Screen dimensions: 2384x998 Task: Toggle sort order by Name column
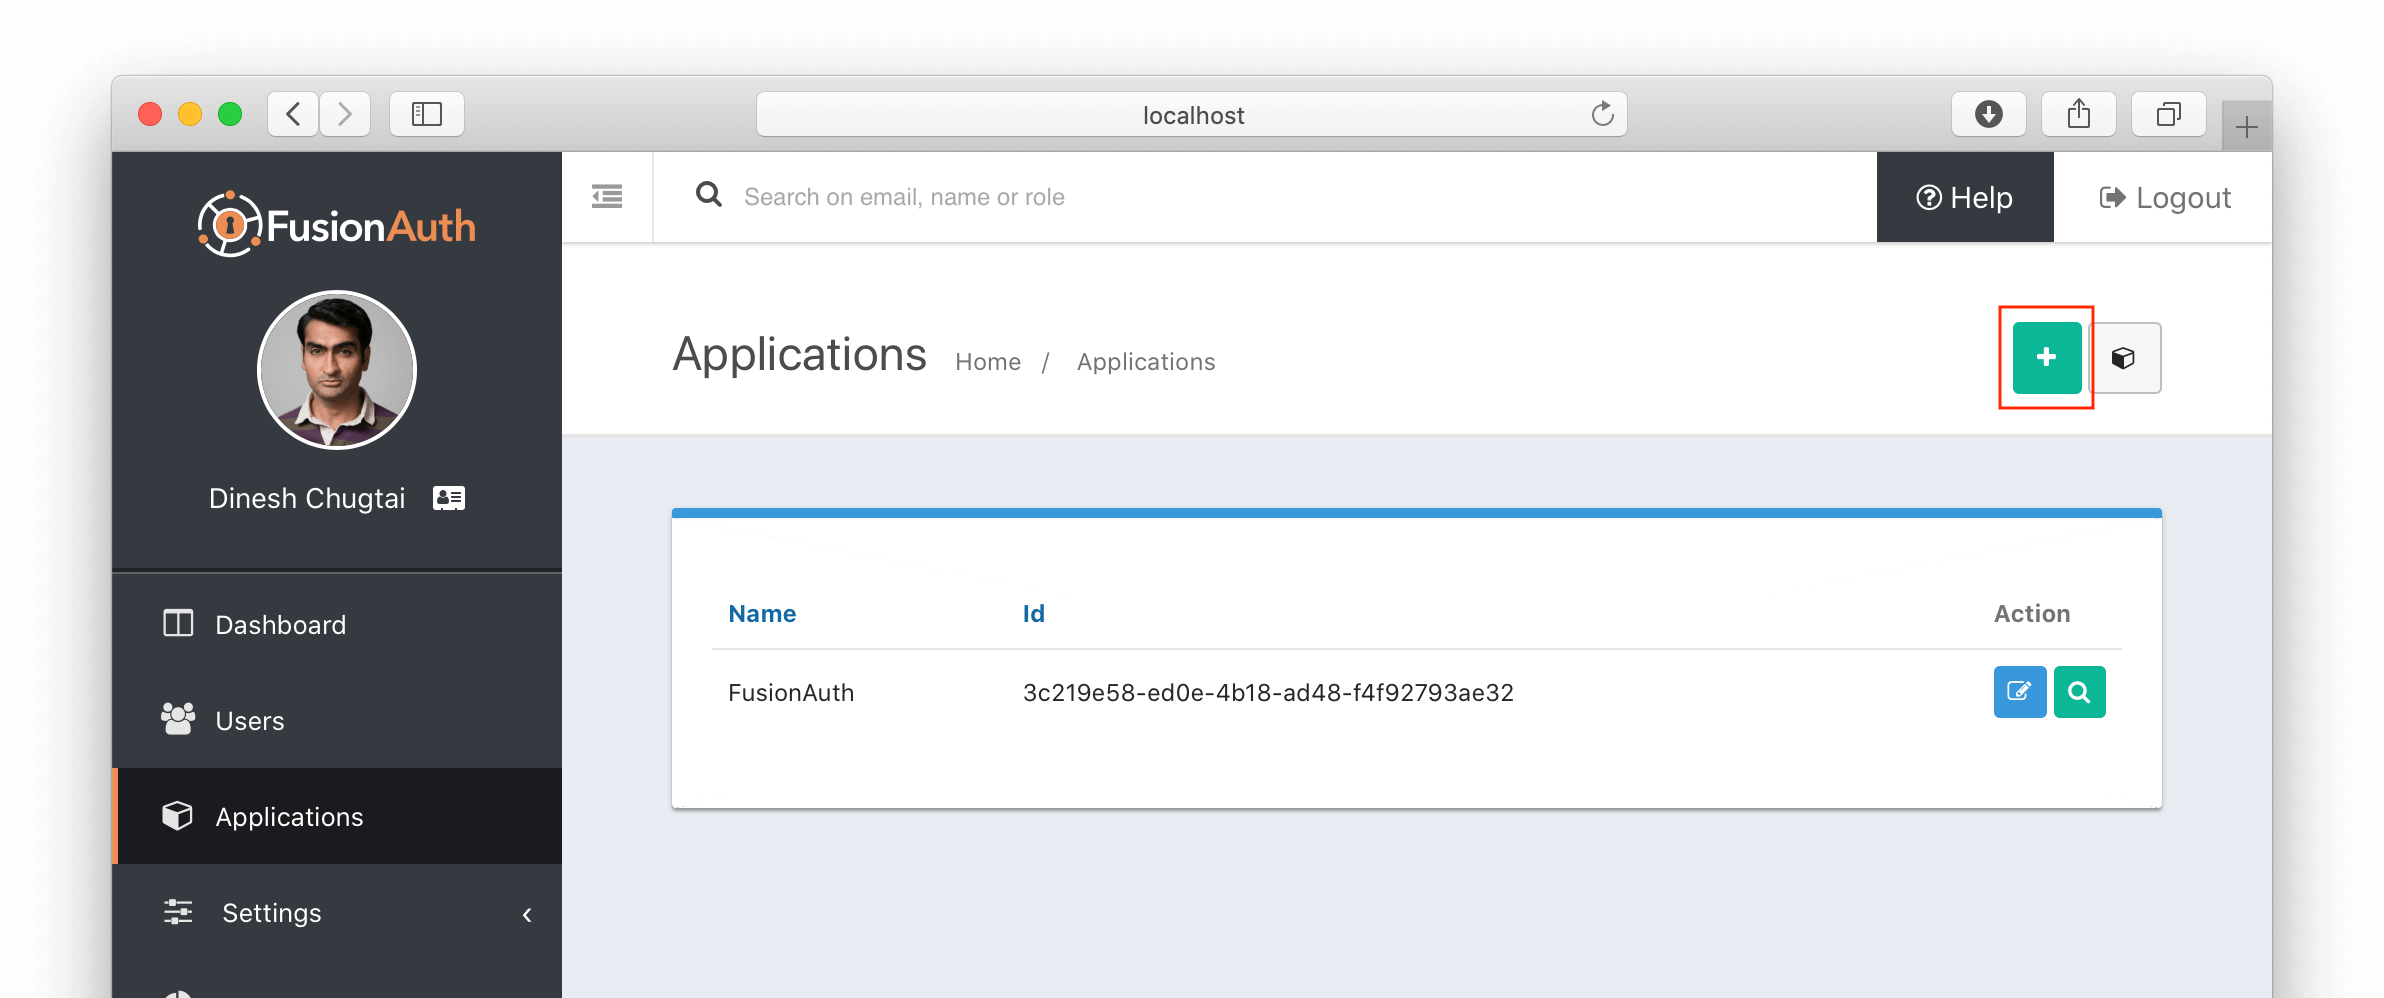tap(762, 613)
